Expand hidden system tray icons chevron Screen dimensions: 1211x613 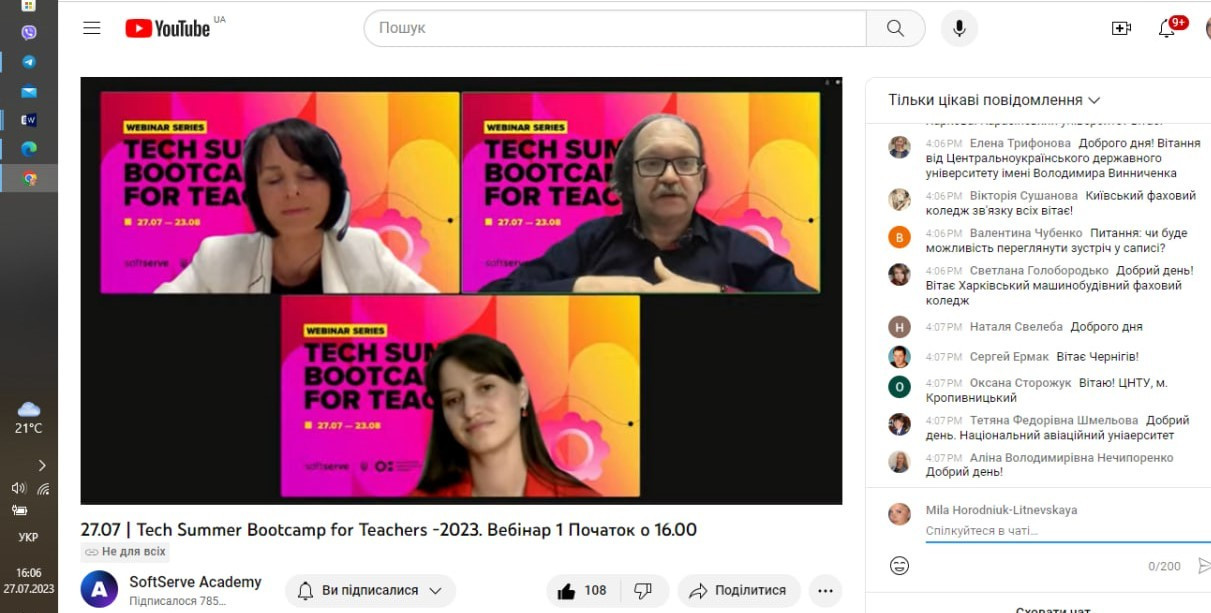[42, 465]
